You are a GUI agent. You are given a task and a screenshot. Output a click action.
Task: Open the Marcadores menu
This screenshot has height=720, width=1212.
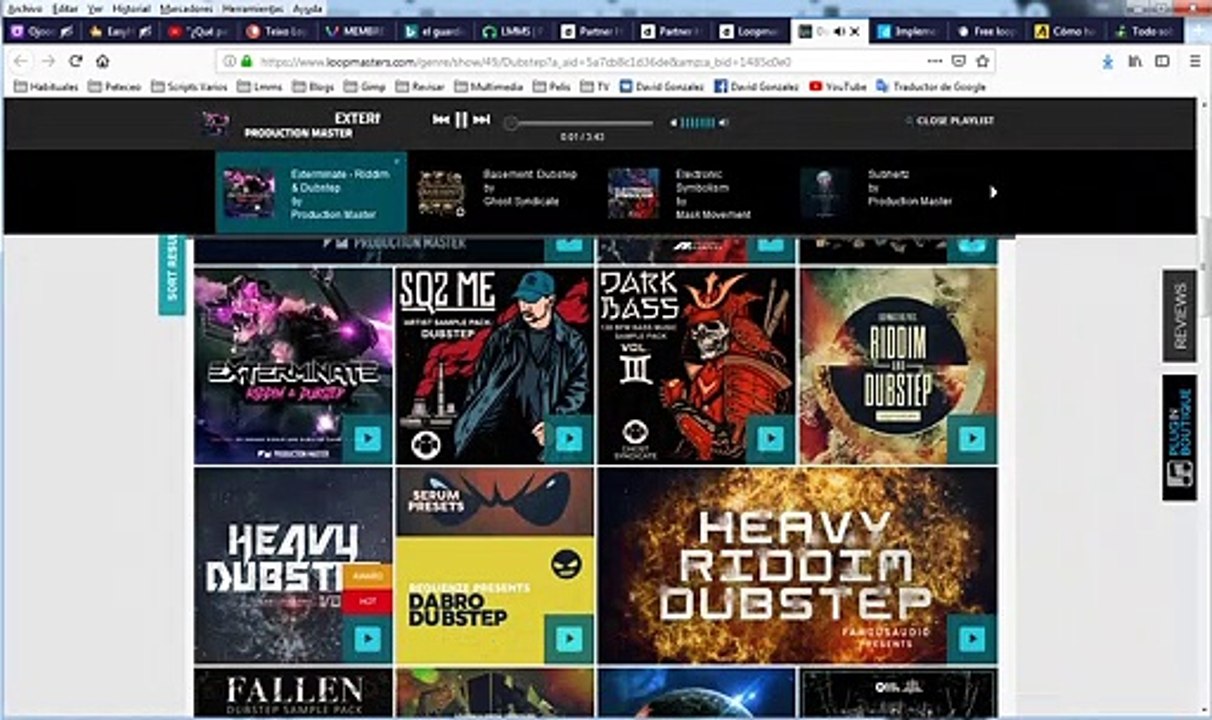(x=186, y=7)
